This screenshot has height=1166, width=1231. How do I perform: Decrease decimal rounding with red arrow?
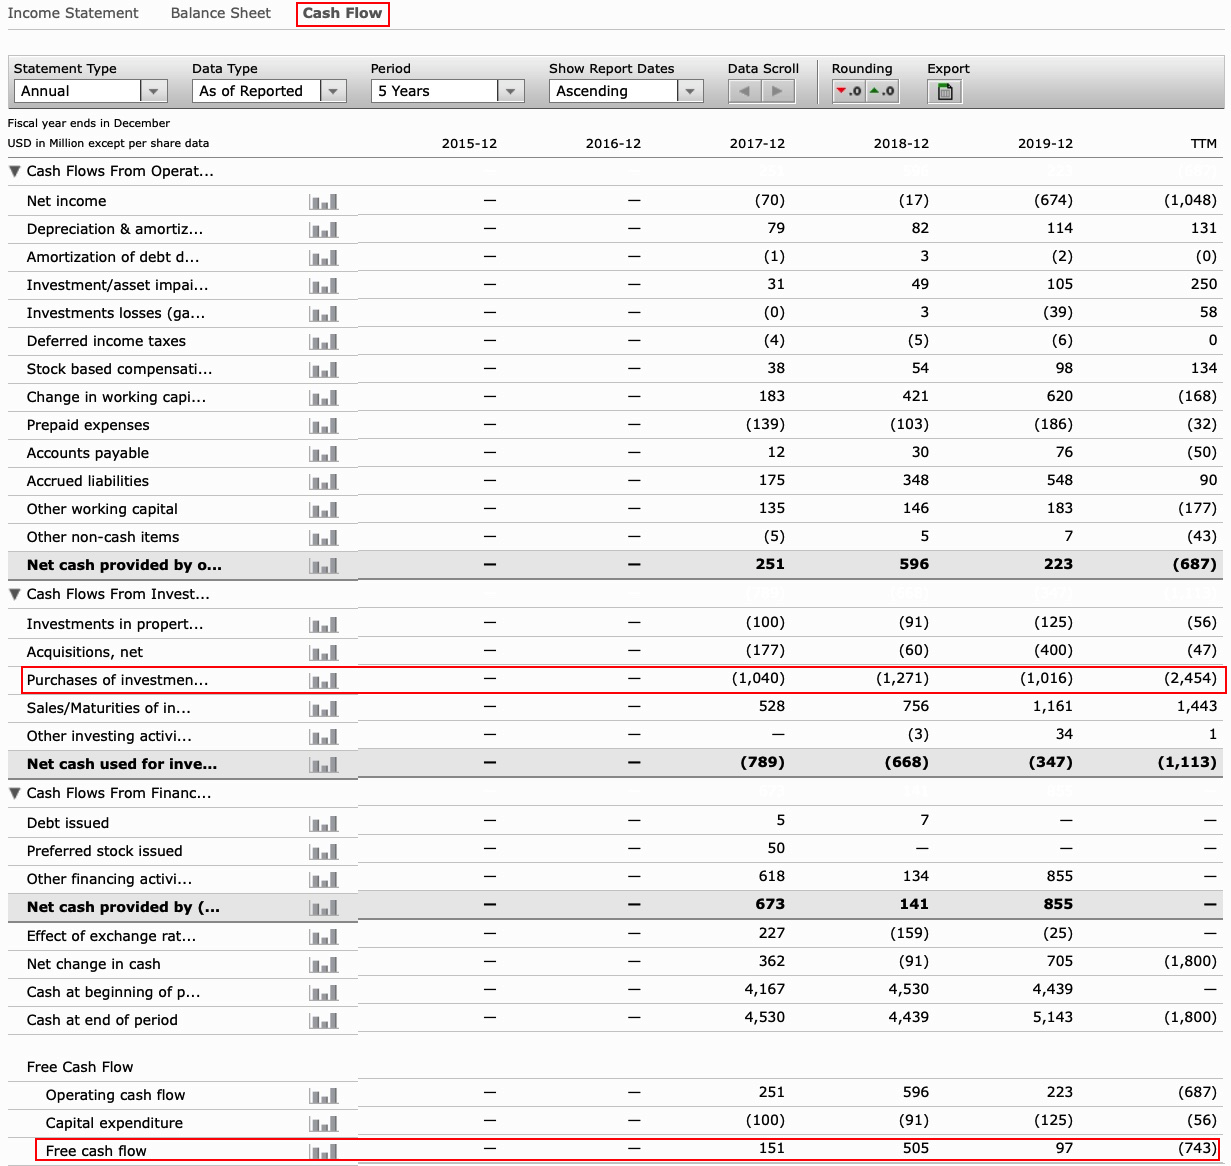coord(848,91)
